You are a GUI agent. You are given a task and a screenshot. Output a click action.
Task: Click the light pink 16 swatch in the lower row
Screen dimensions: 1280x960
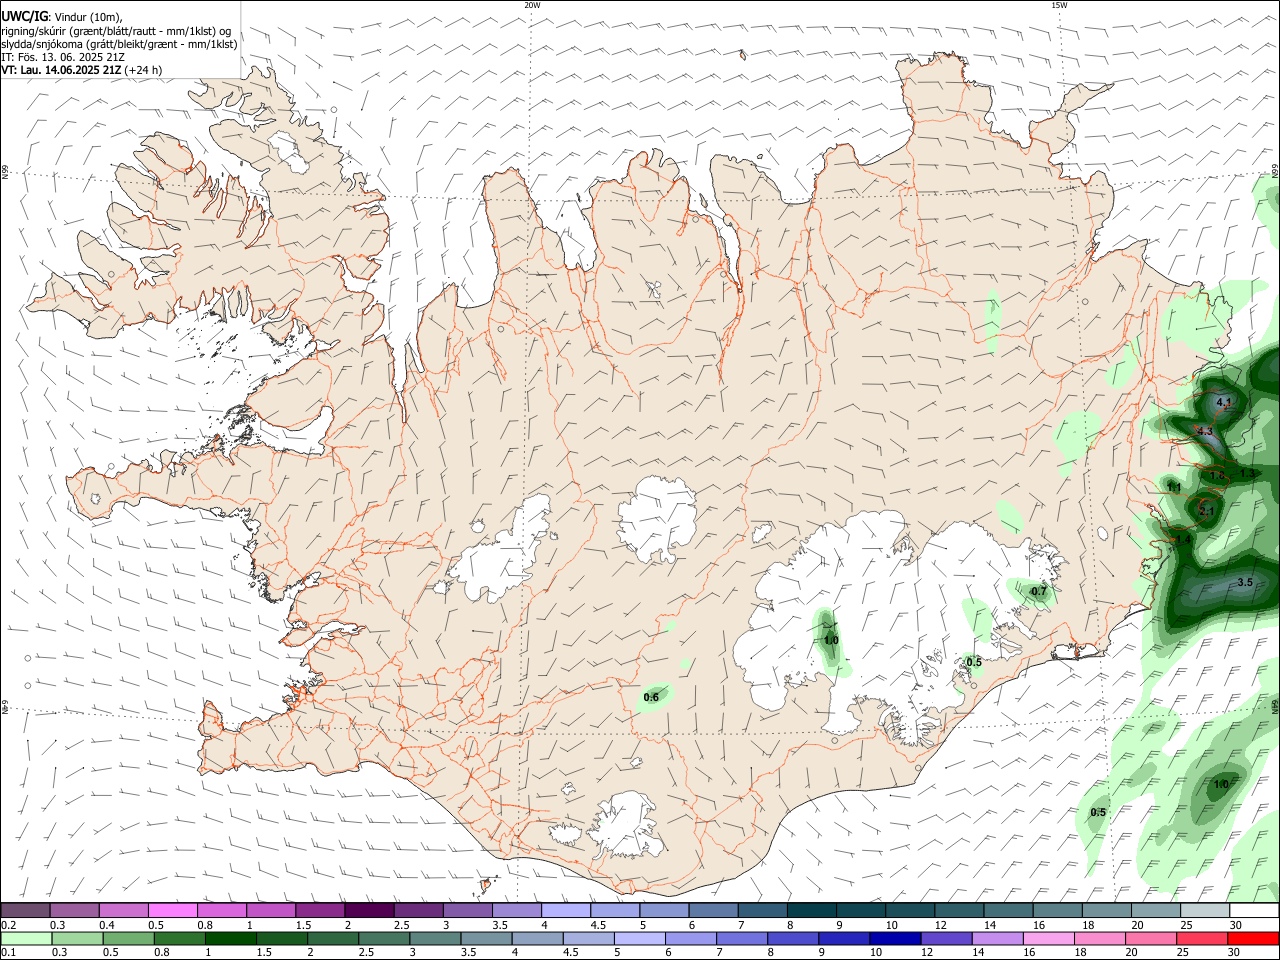1050,938
